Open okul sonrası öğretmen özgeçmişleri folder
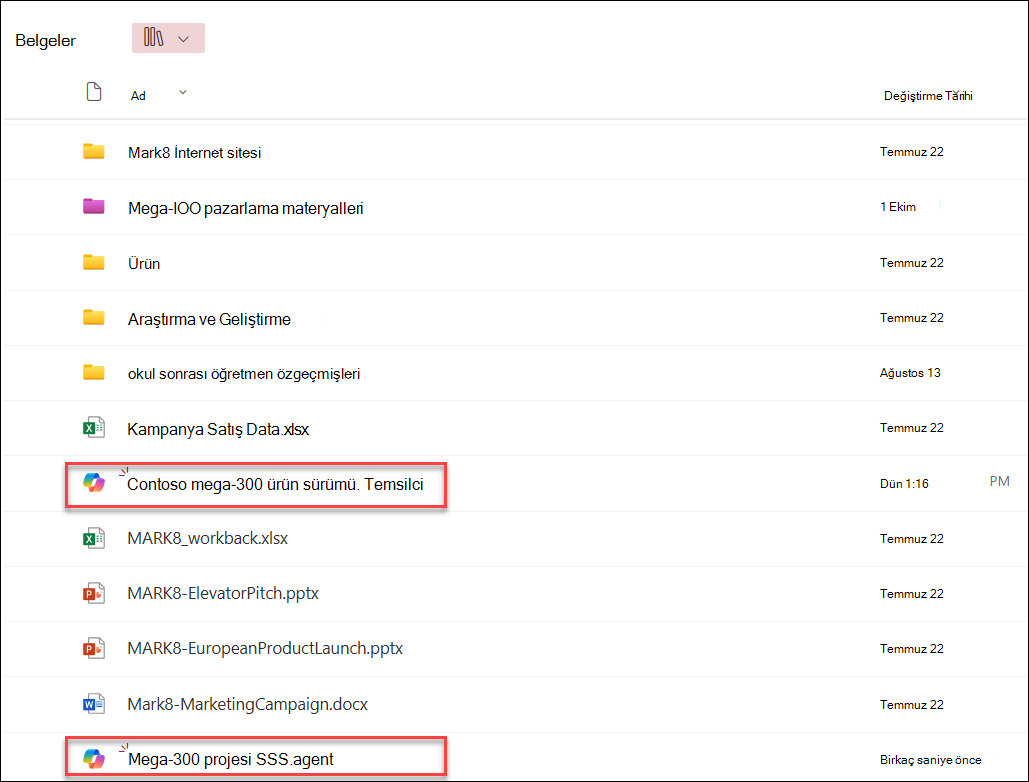1029x782 pixels. click(243, 374)
